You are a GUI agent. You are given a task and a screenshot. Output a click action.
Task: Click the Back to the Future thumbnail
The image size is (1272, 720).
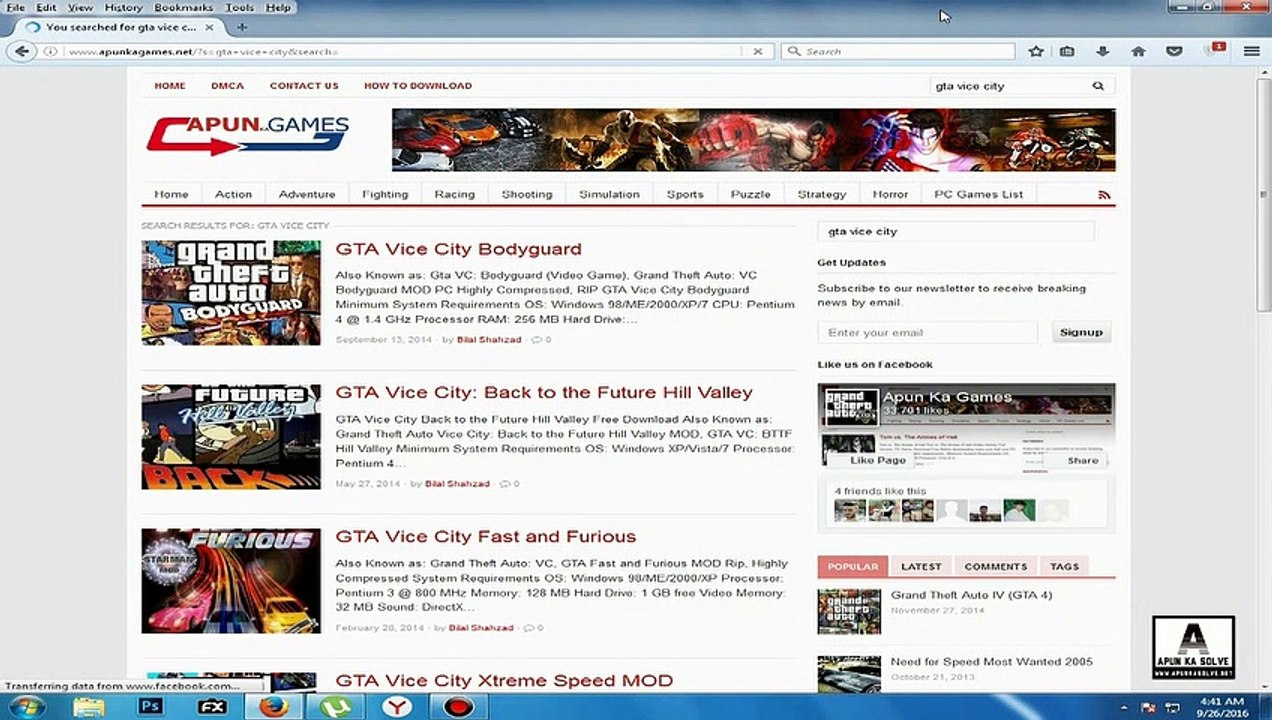point(231,437)
